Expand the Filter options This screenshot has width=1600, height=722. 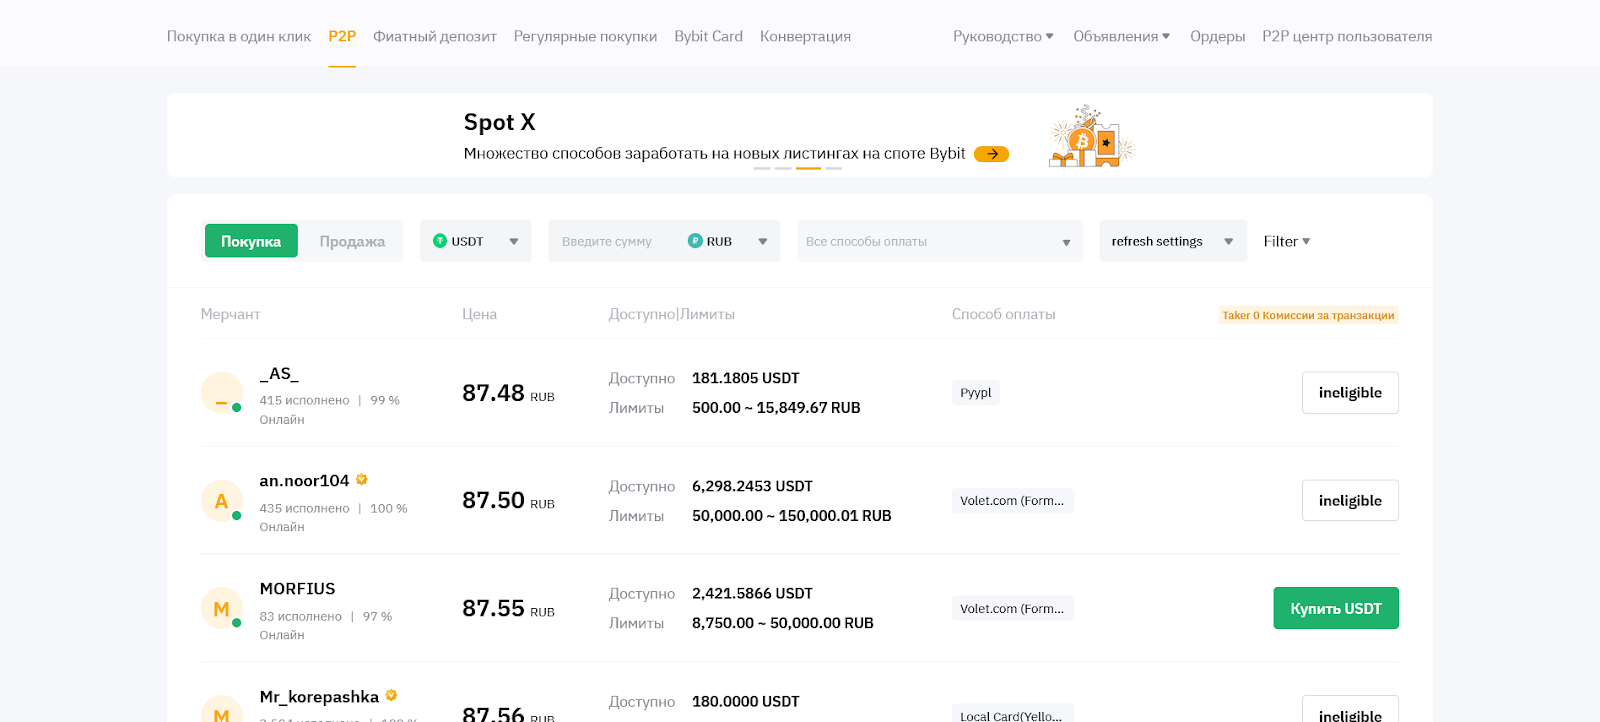pyautogui.click(x=1286, y=241)
